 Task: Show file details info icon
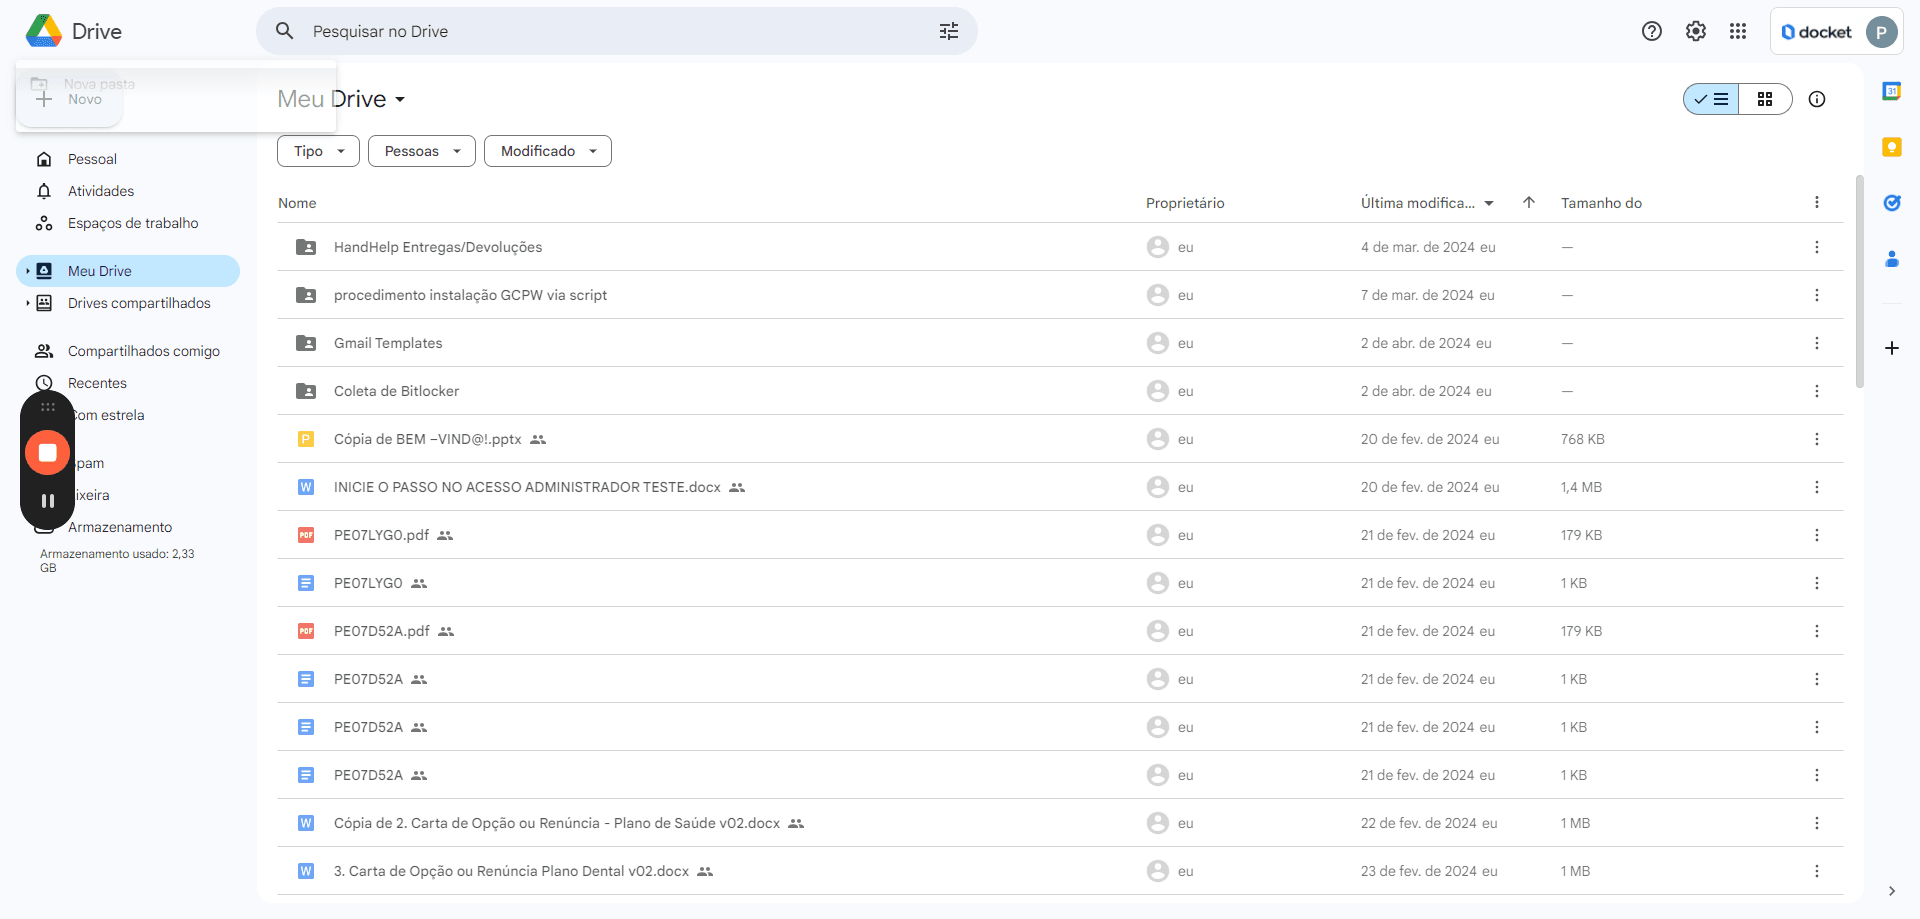coord(1817,99)
